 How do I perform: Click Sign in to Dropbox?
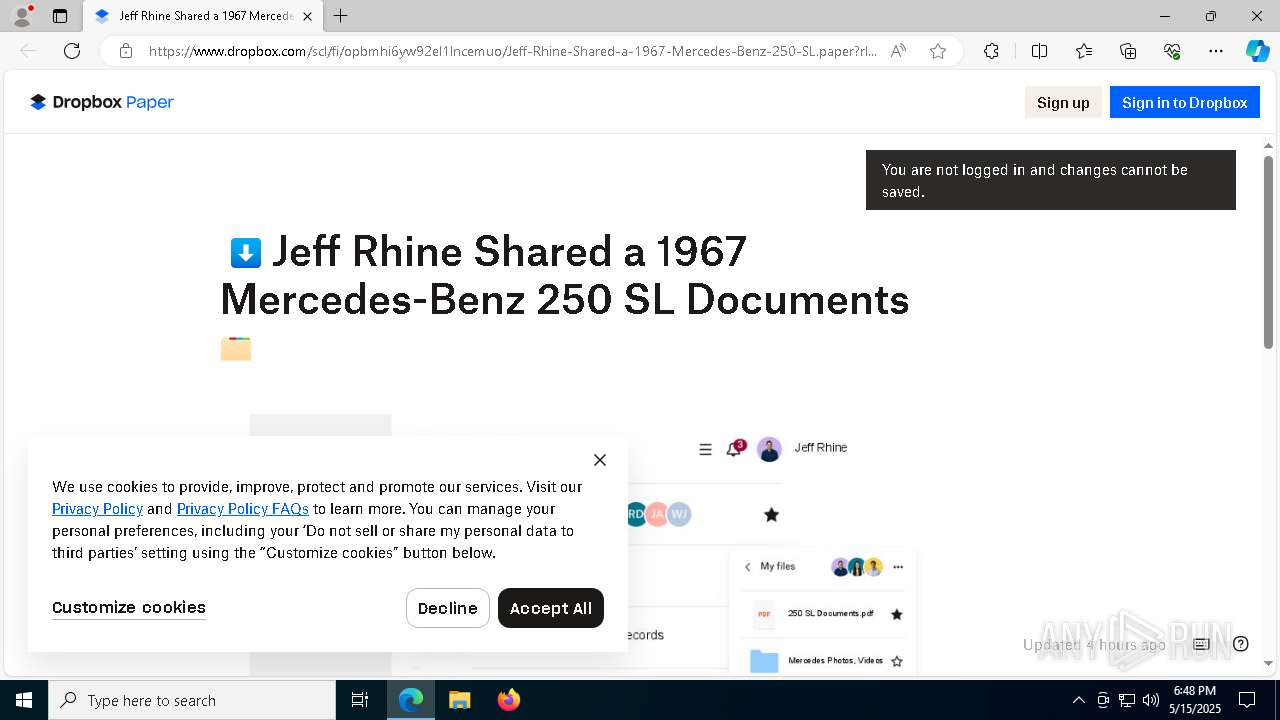(1184, 102)
